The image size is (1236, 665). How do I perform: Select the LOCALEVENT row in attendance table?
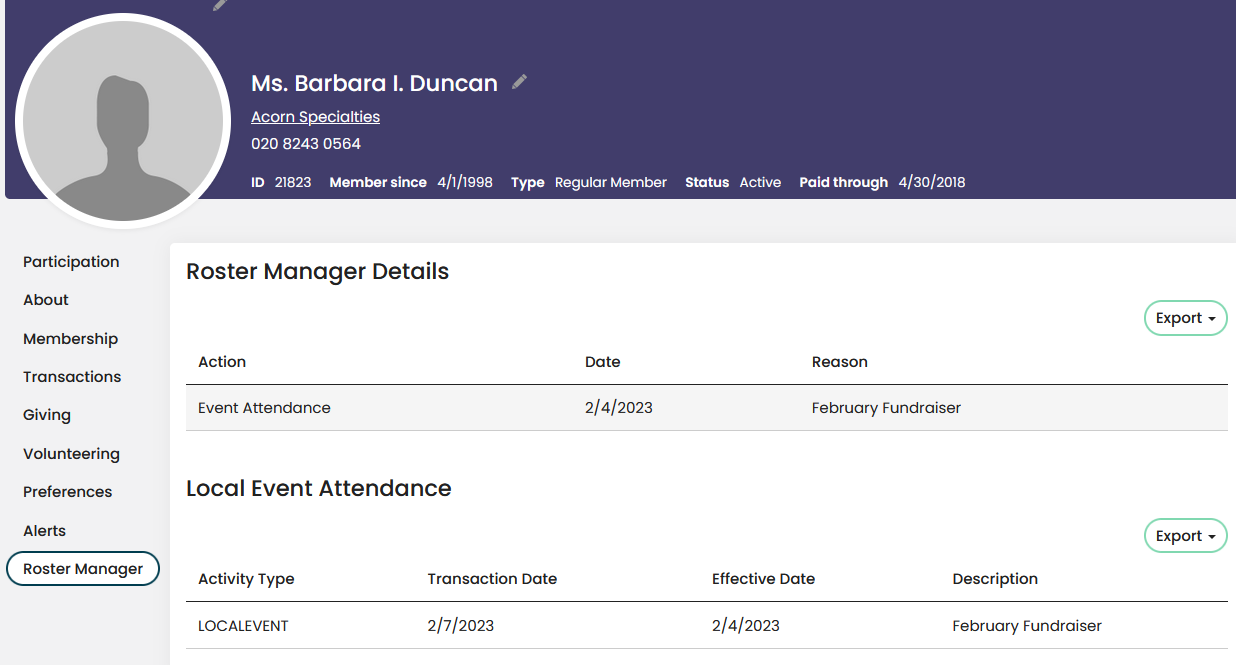pos(243,626)
